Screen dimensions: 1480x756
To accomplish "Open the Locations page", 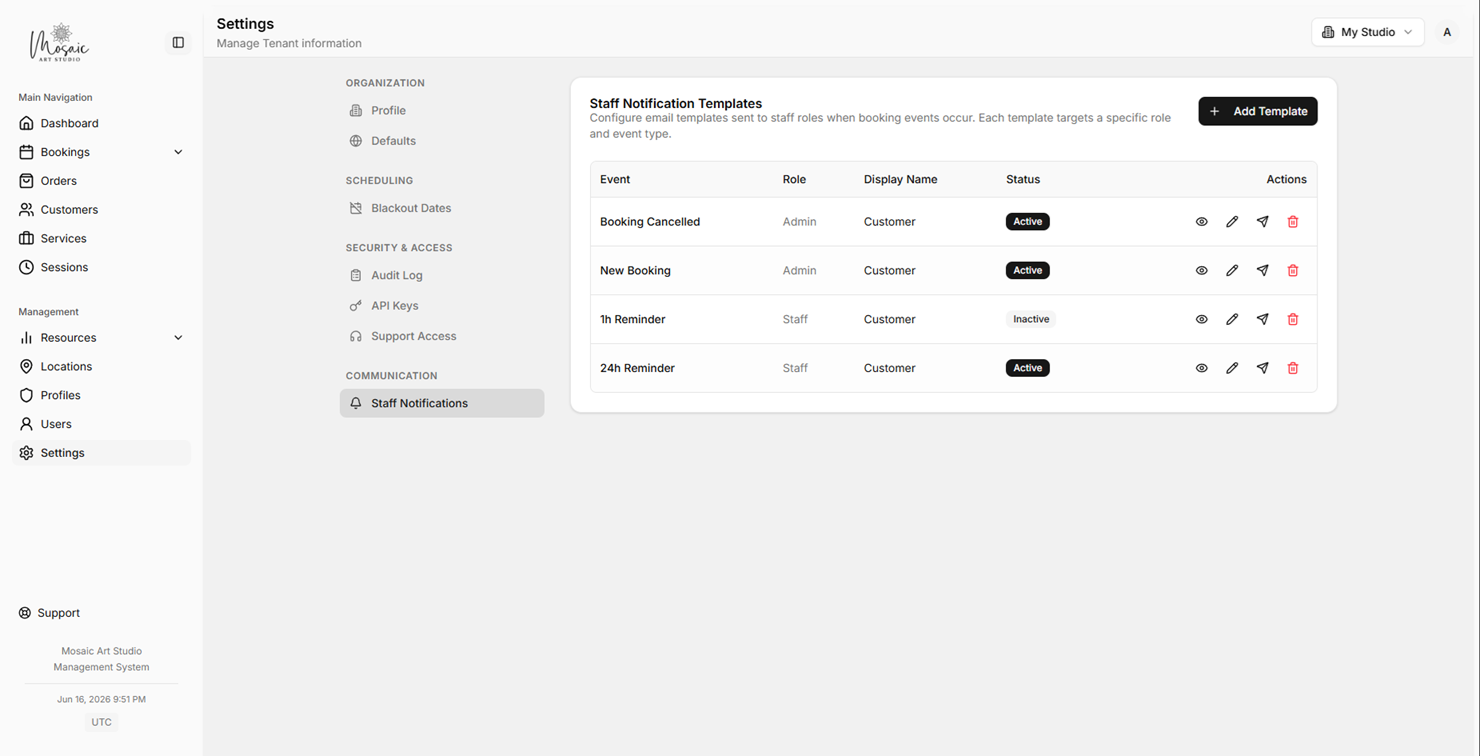I will (101, 368).
